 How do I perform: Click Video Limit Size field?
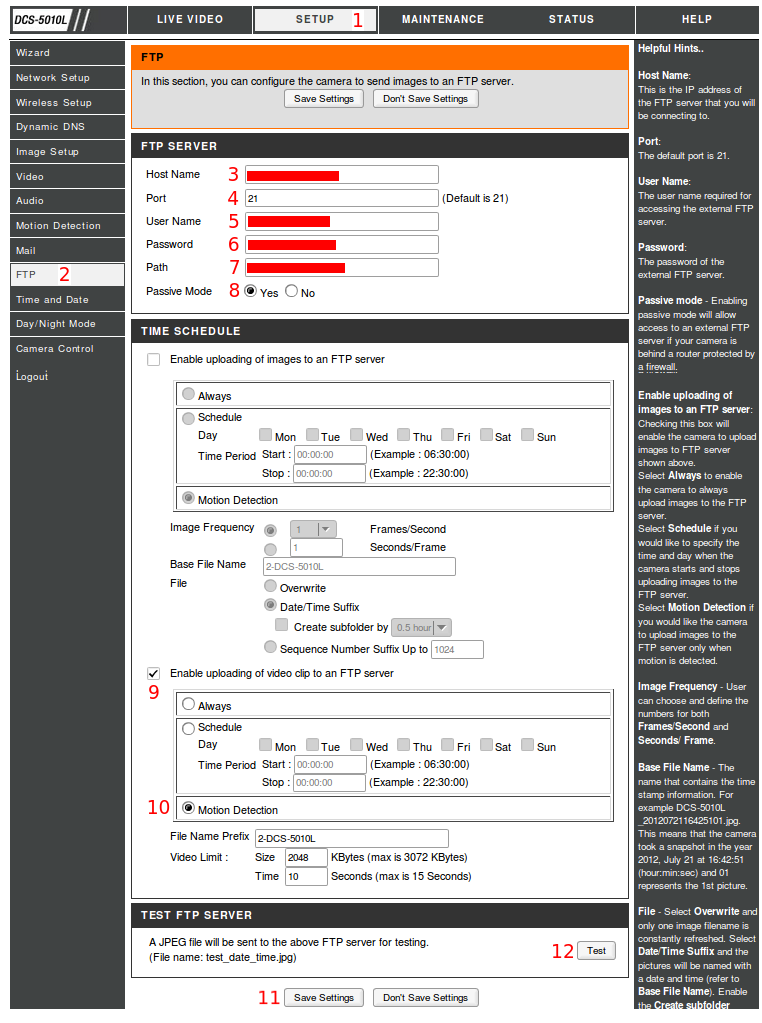307,857
